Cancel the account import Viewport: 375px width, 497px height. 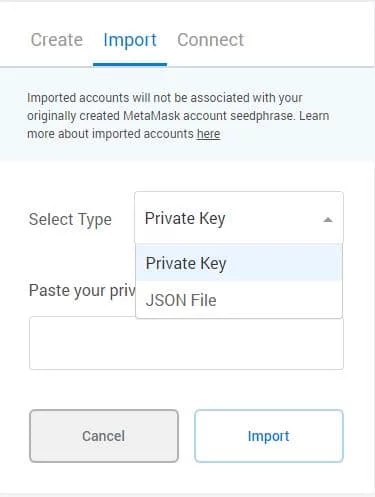(x=104, y=436)
